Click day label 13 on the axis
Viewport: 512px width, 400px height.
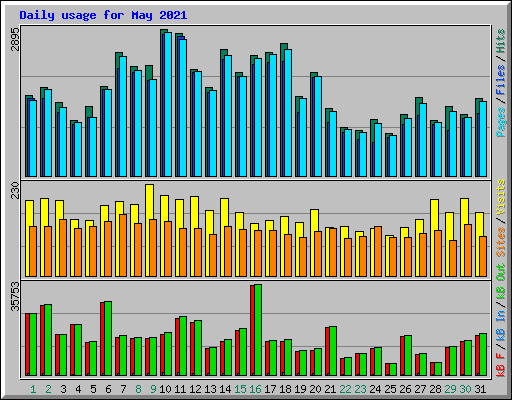click(x=210, y=389)
